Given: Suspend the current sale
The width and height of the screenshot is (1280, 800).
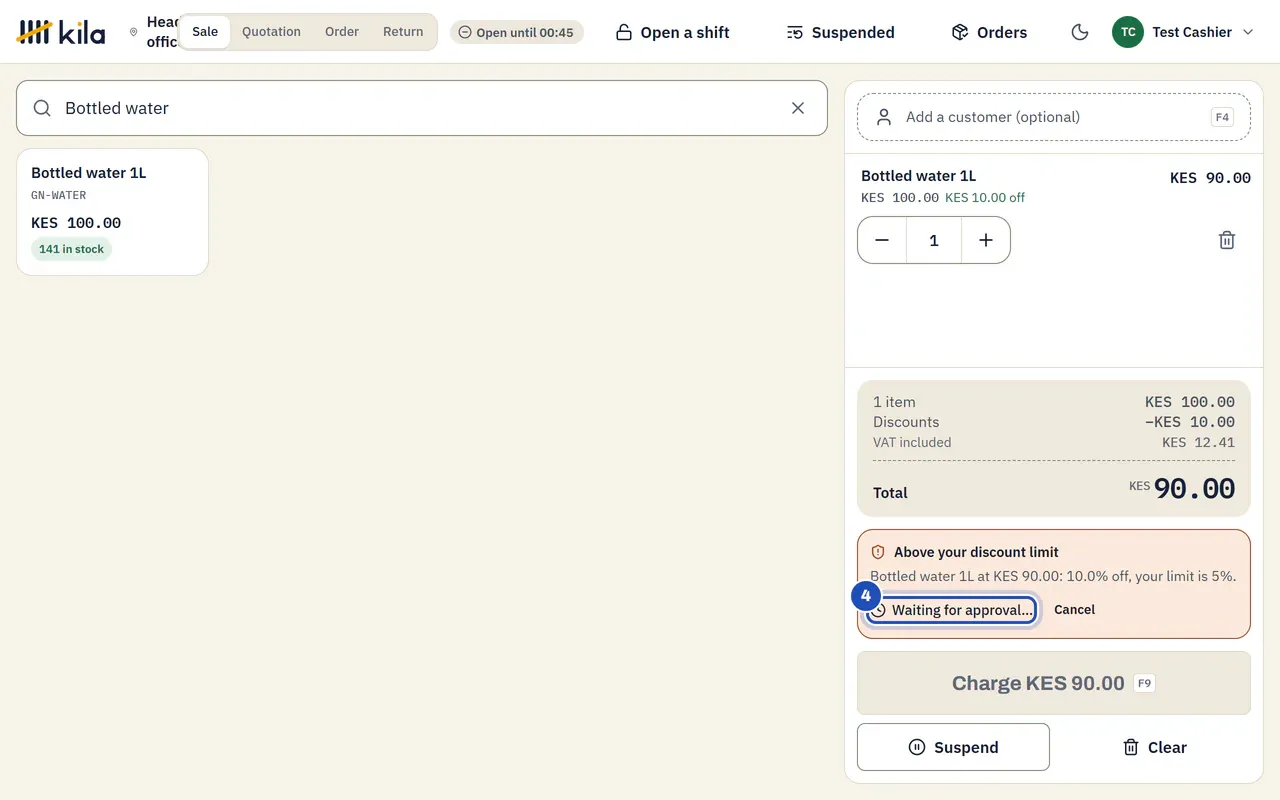Looking at the screenshot, I should 953,747.
